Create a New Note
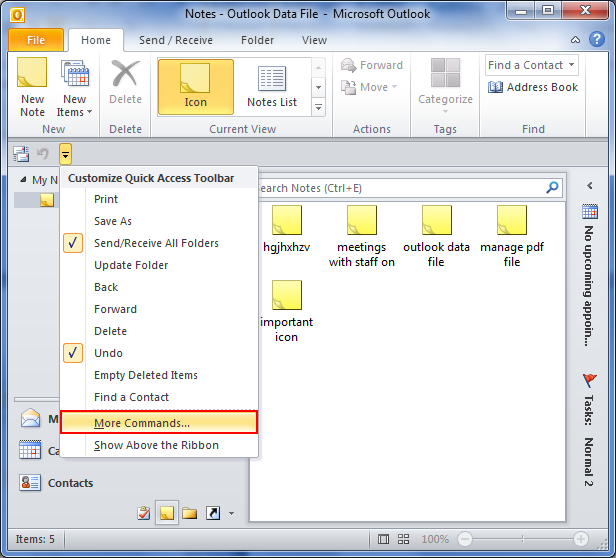 point(32,87)
